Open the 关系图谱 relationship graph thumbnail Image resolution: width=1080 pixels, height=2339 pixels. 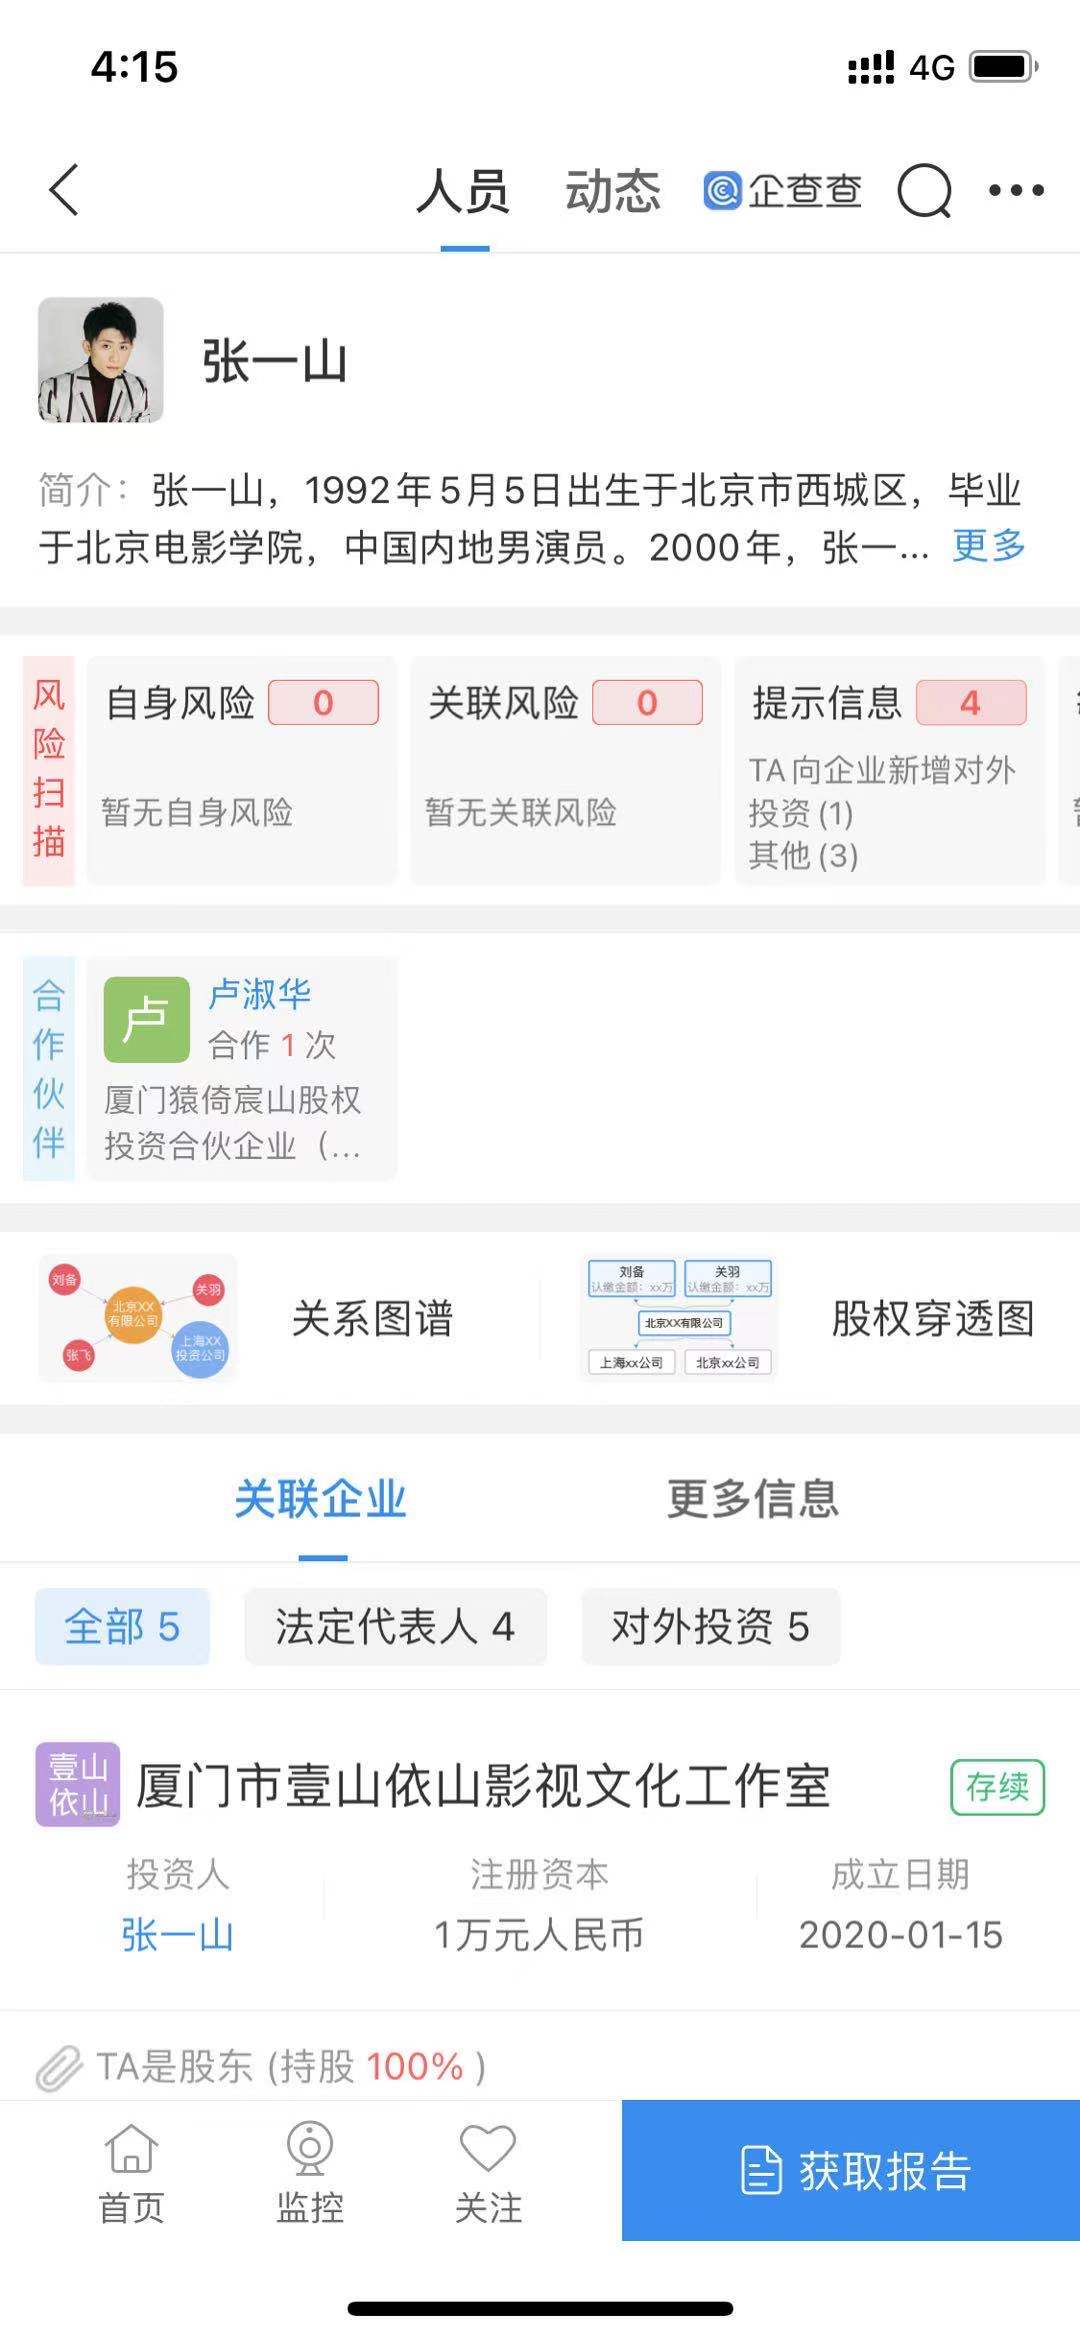click(x=138, y=1318)
